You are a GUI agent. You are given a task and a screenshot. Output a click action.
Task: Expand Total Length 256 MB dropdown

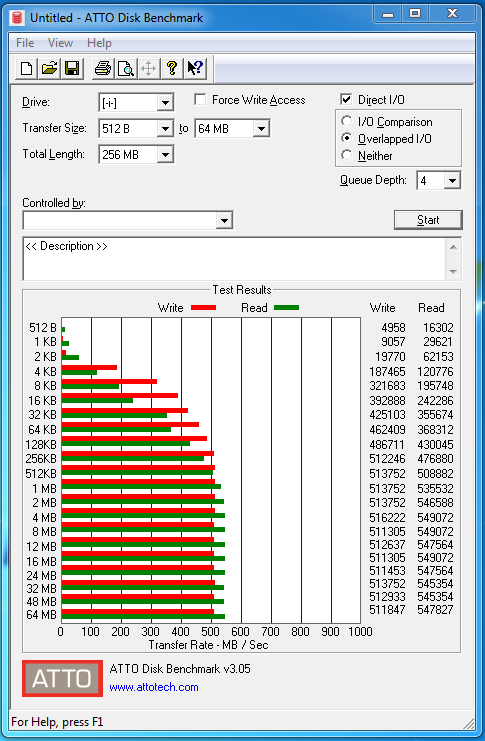165,155
